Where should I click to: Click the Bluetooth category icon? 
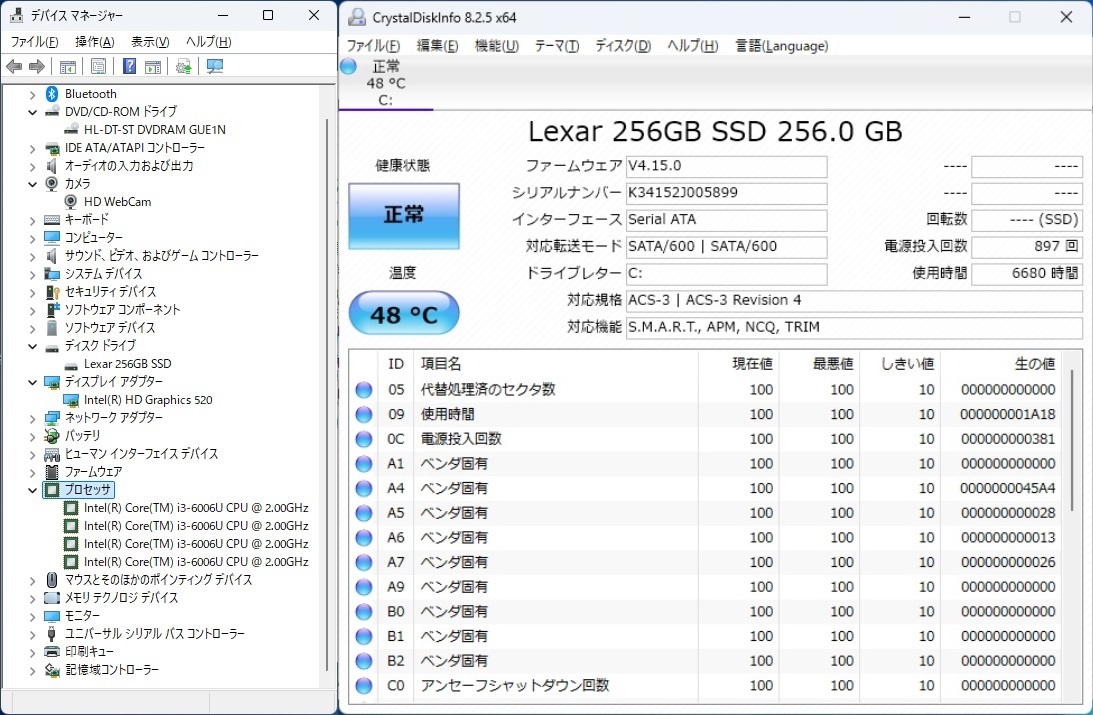(x=52, y=93)
